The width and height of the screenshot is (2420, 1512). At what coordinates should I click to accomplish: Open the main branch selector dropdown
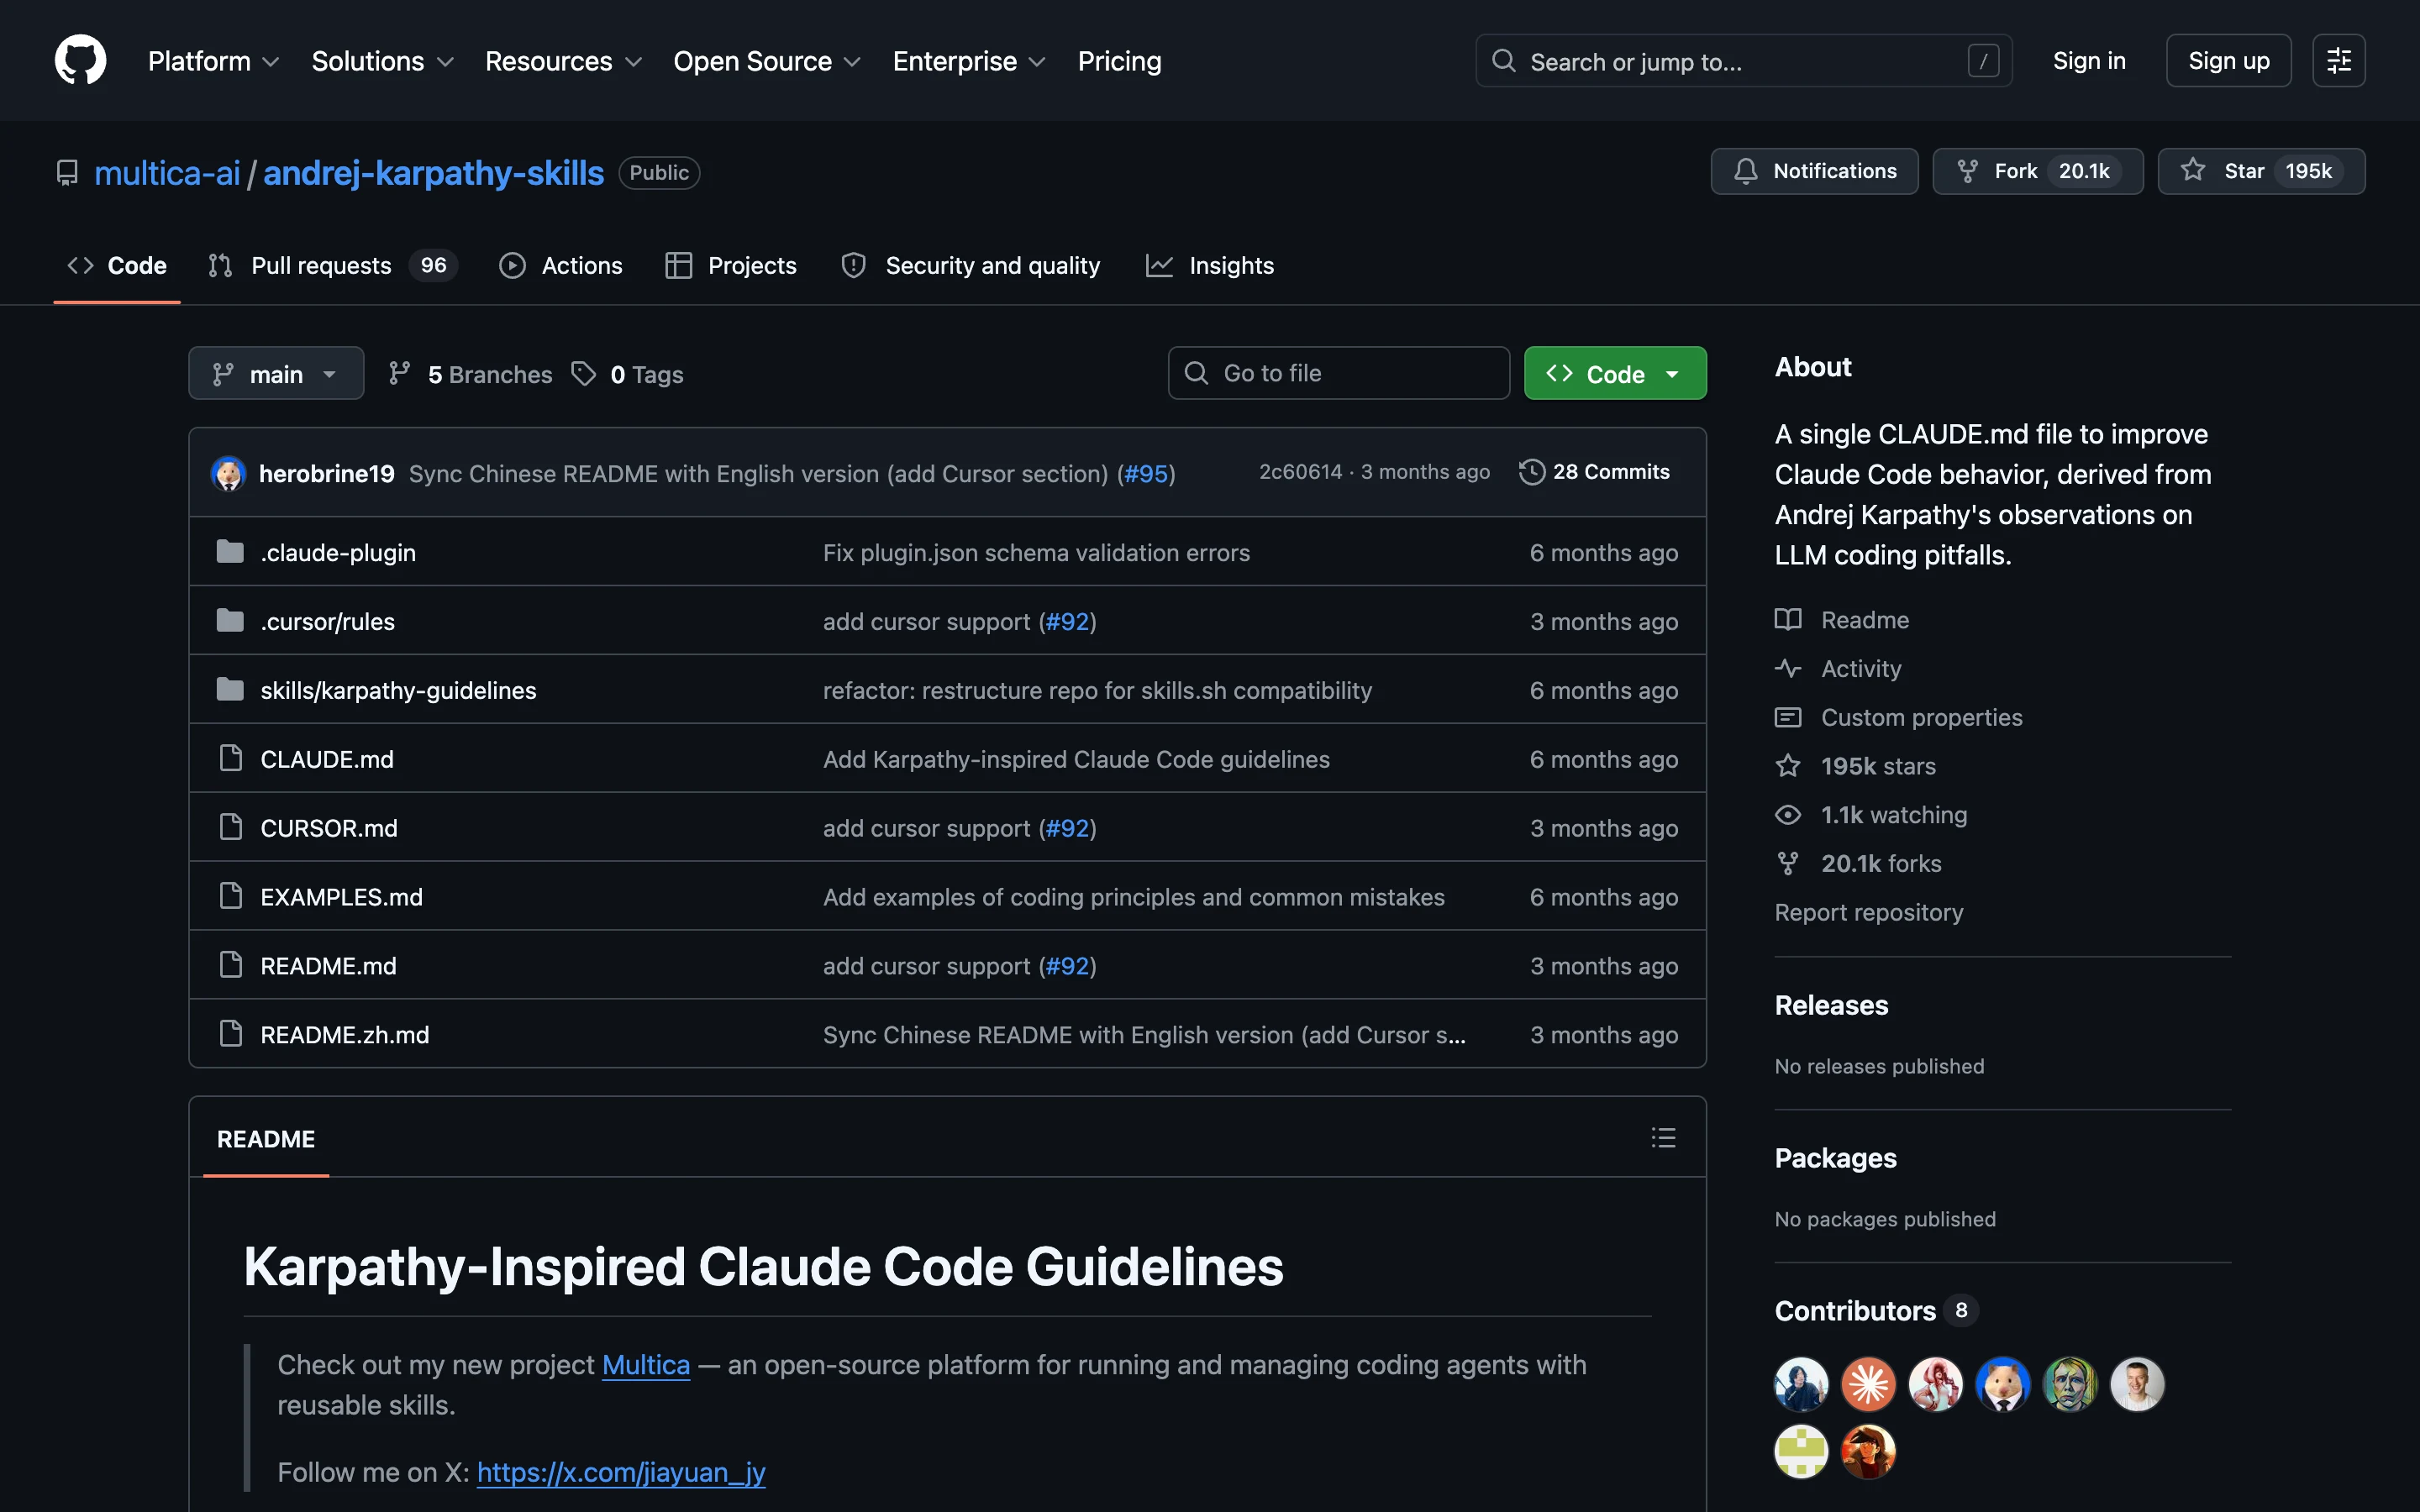pyautogui.click(x=276, y=374)
